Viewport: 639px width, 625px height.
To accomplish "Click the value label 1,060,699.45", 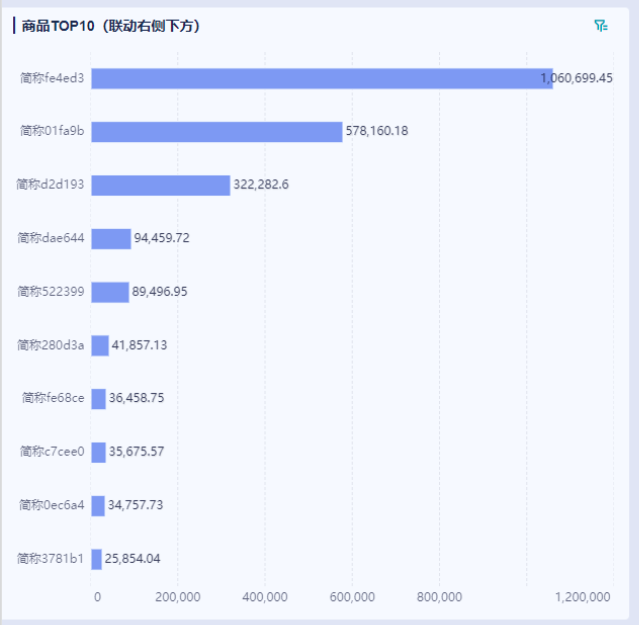I will (577, 78).
